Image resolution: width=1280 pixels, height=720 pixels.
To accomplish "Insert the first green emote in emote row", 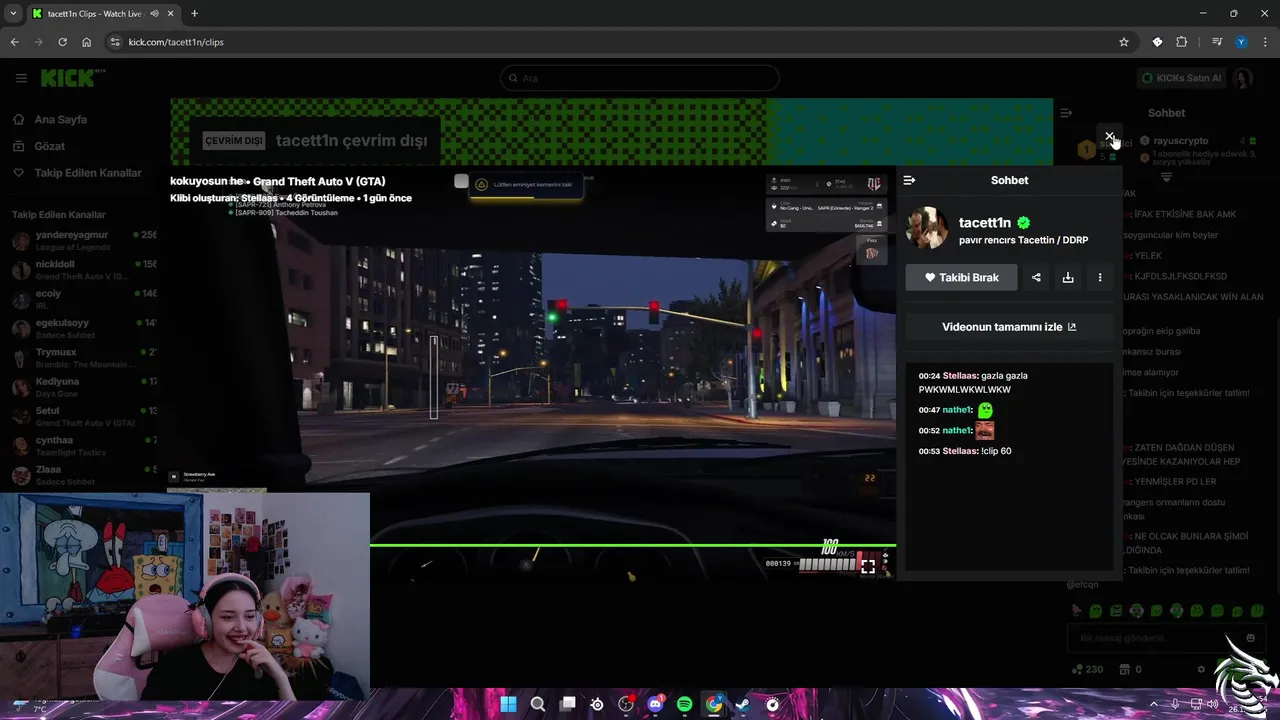I will tap(1096, 611).
